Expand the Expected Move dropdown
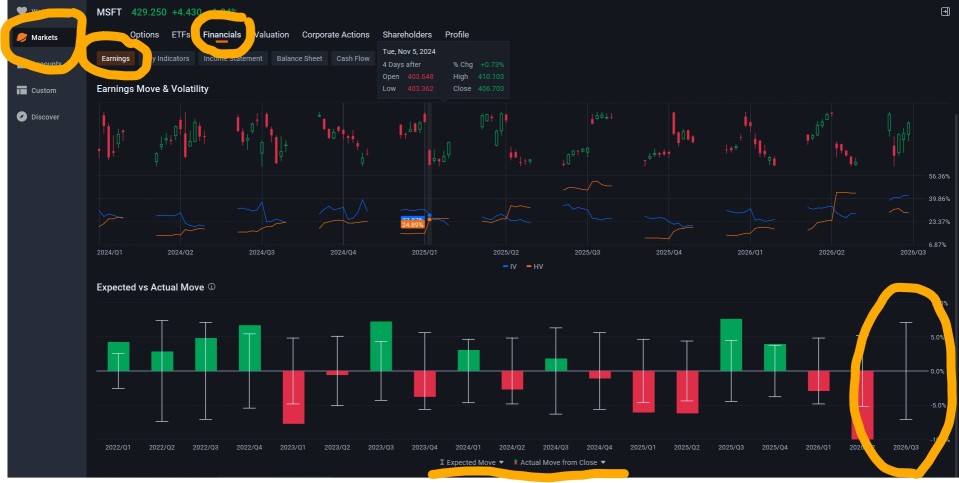Screen dimensions: 959x483 (x=472, y=463)
